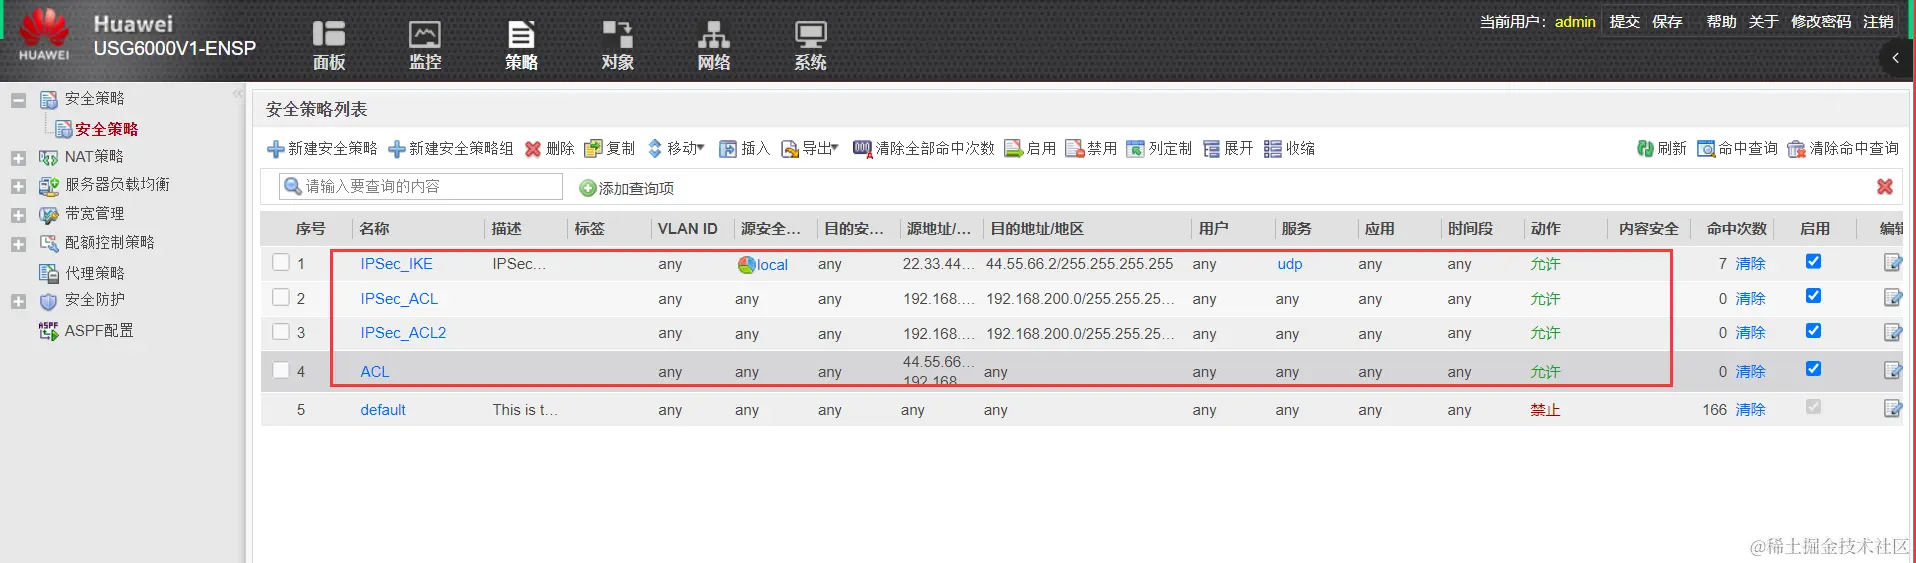Click the 展开 expand toolbar button

[1228, 148]
